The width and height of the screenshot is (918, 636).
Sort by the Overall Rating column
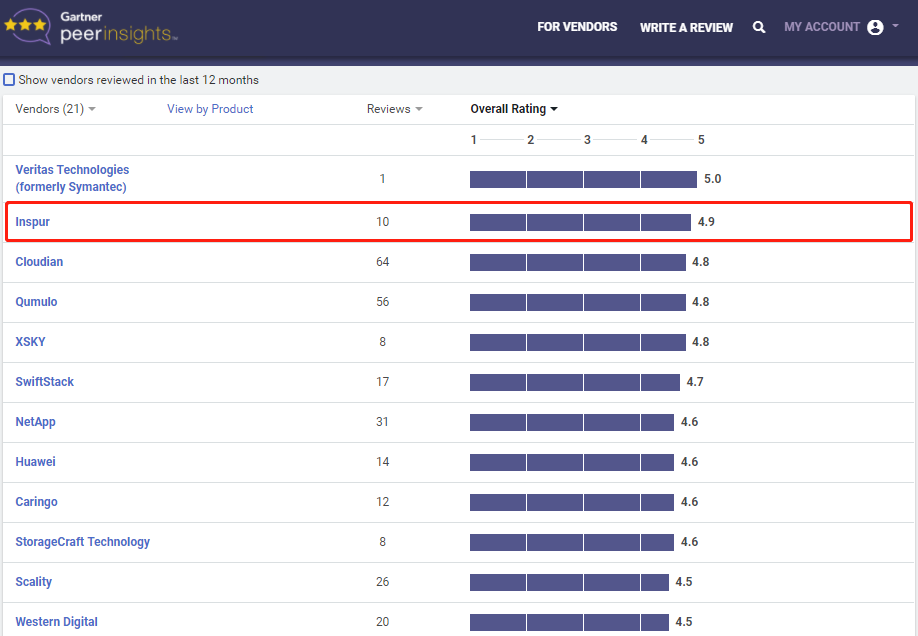[x=514, y=109]
